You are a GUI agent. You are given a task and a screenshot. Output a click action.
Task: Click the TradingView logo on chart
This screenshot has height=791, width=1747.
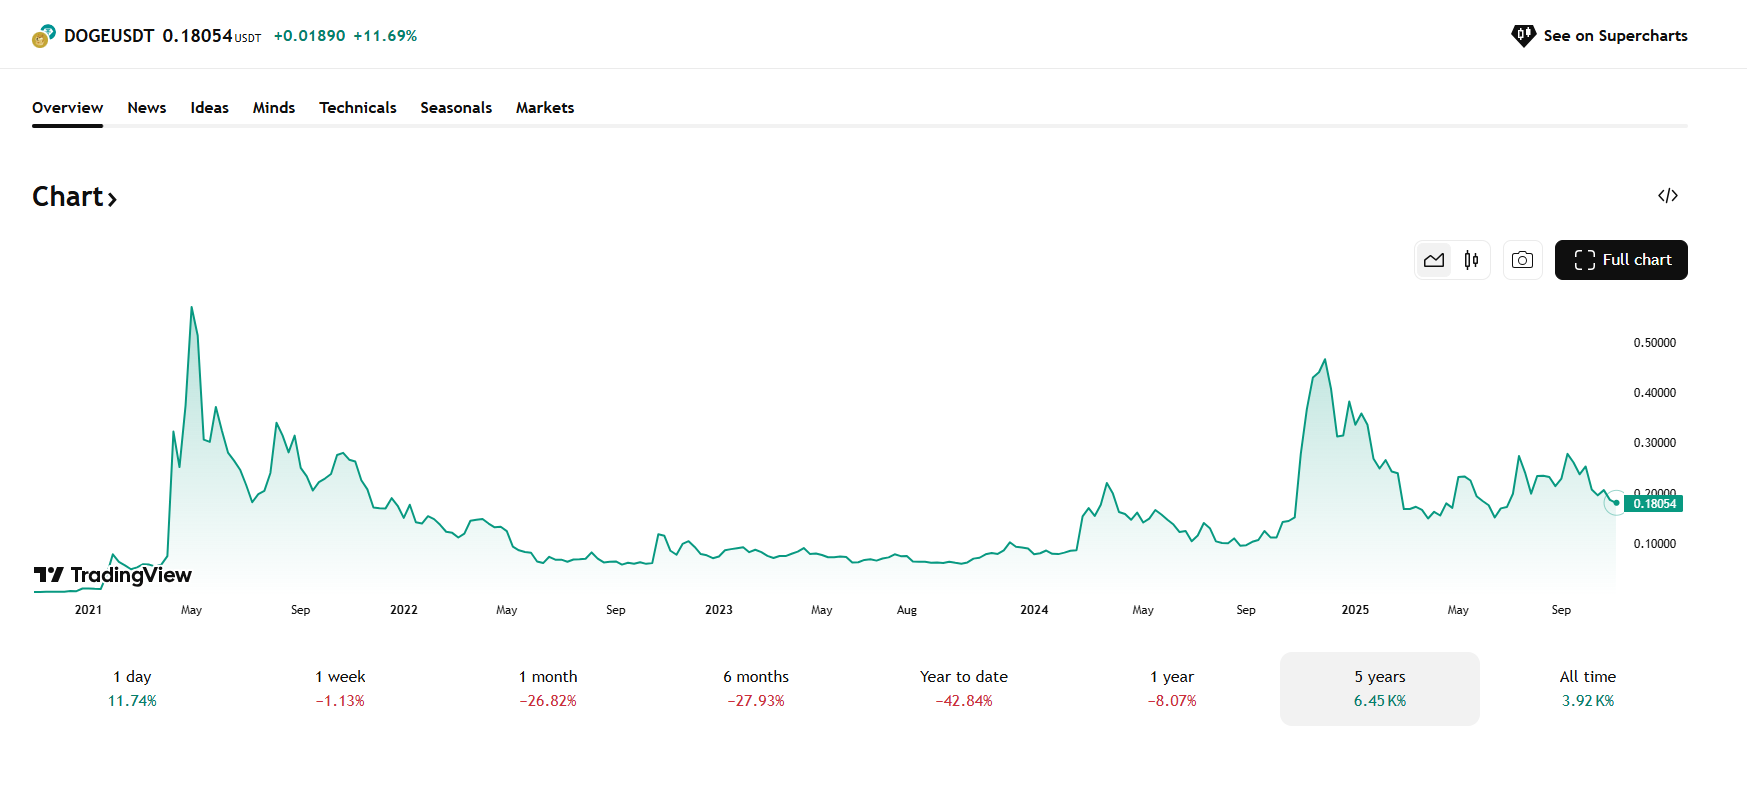[x=113, y=575]
